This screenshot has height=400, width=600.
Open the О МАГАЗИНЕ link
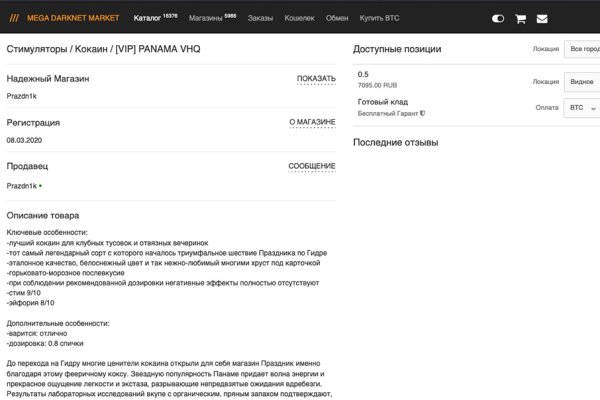click(312, 122)
